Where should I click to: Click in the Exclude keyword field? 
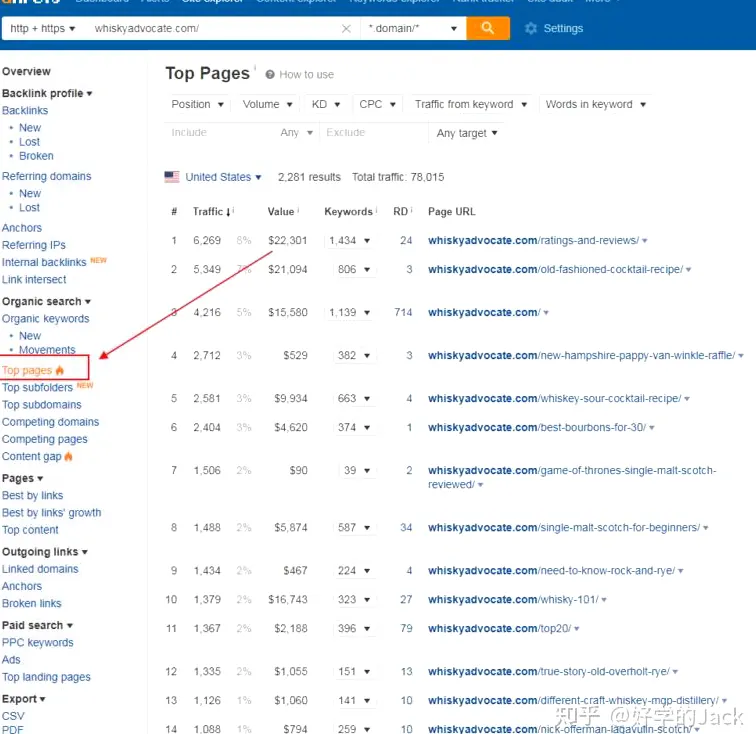(x=374, y=133)
